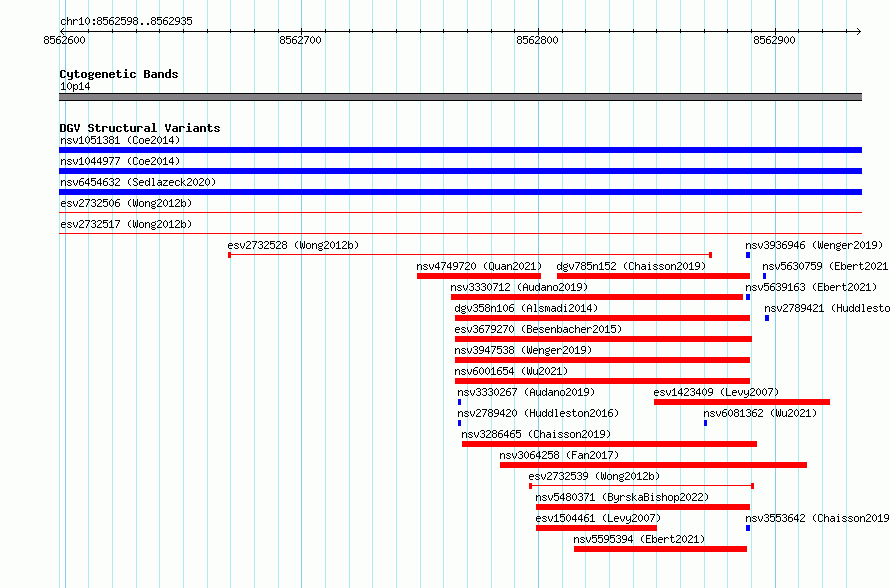Open the esv3679270 (Besenbacher2015) red bar
Viewport: 890px width, 588px height.
(x=603, y=339)
